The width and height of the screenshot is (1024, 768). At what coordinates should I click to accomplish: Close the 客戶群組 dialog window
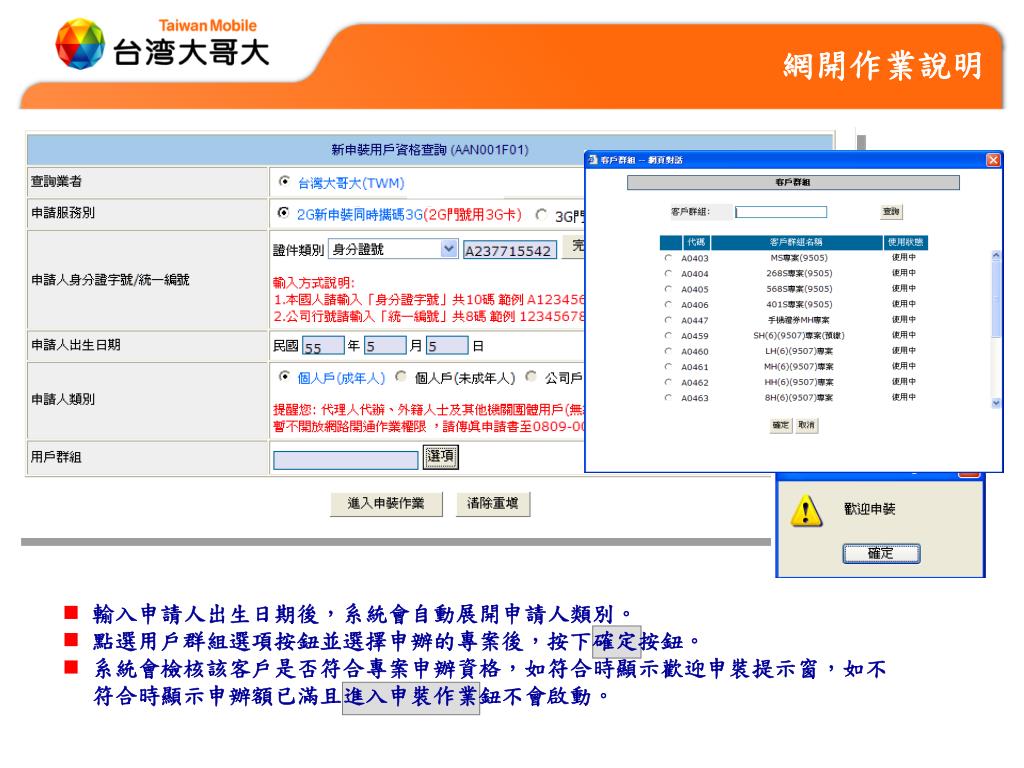click(993, 160)
